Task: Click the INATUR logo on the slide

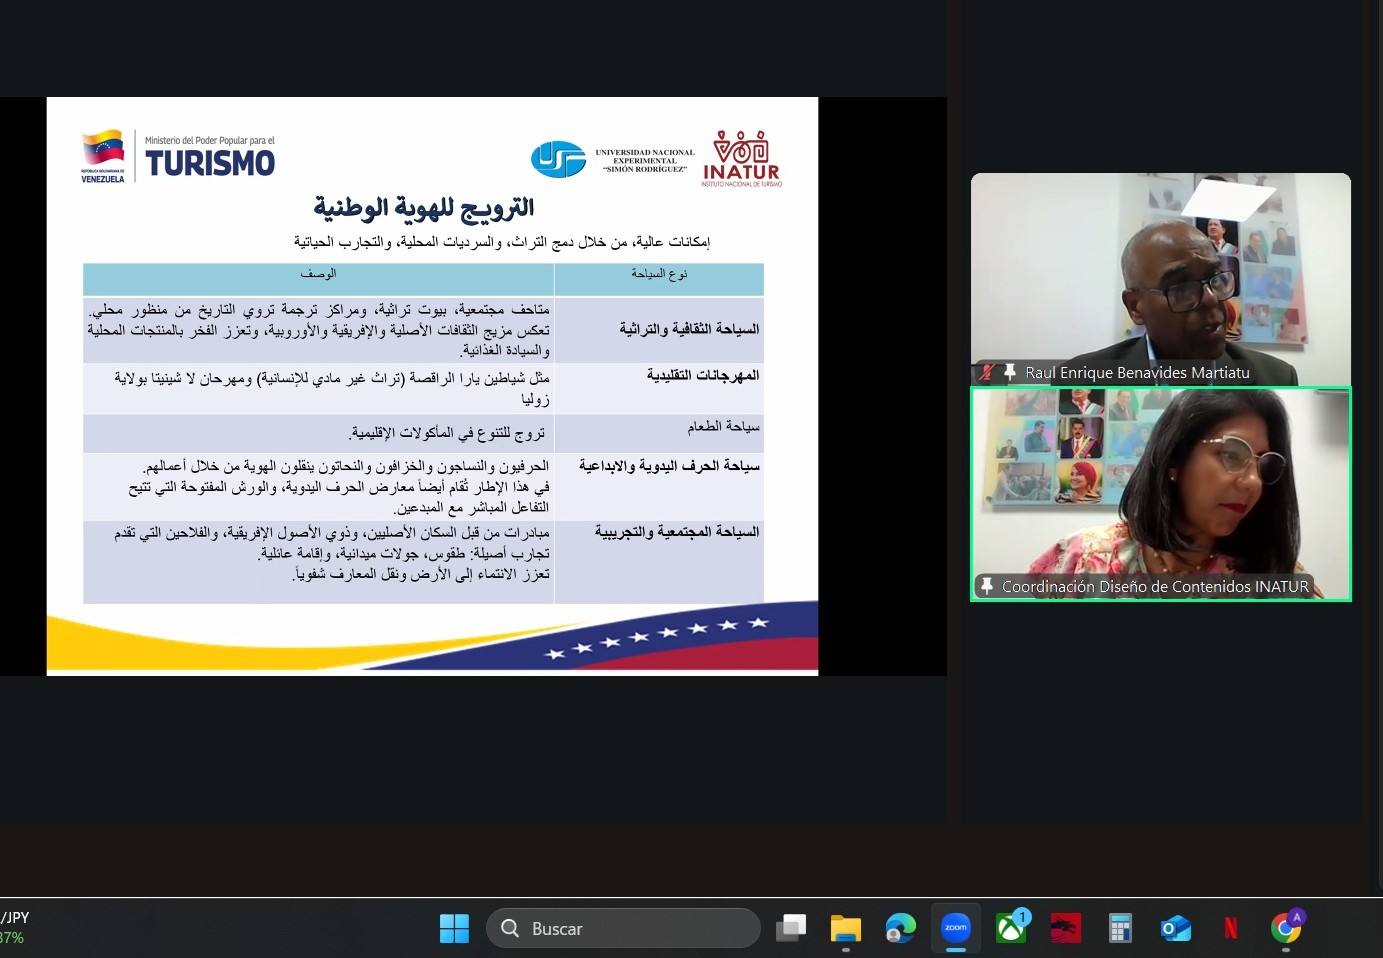Action: click(x=741, y=159)
